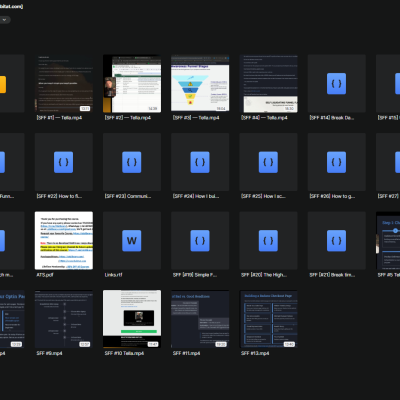Open the [SFF #14] Break De... file icon
The image size is (400, 400).
coord(336,84)
